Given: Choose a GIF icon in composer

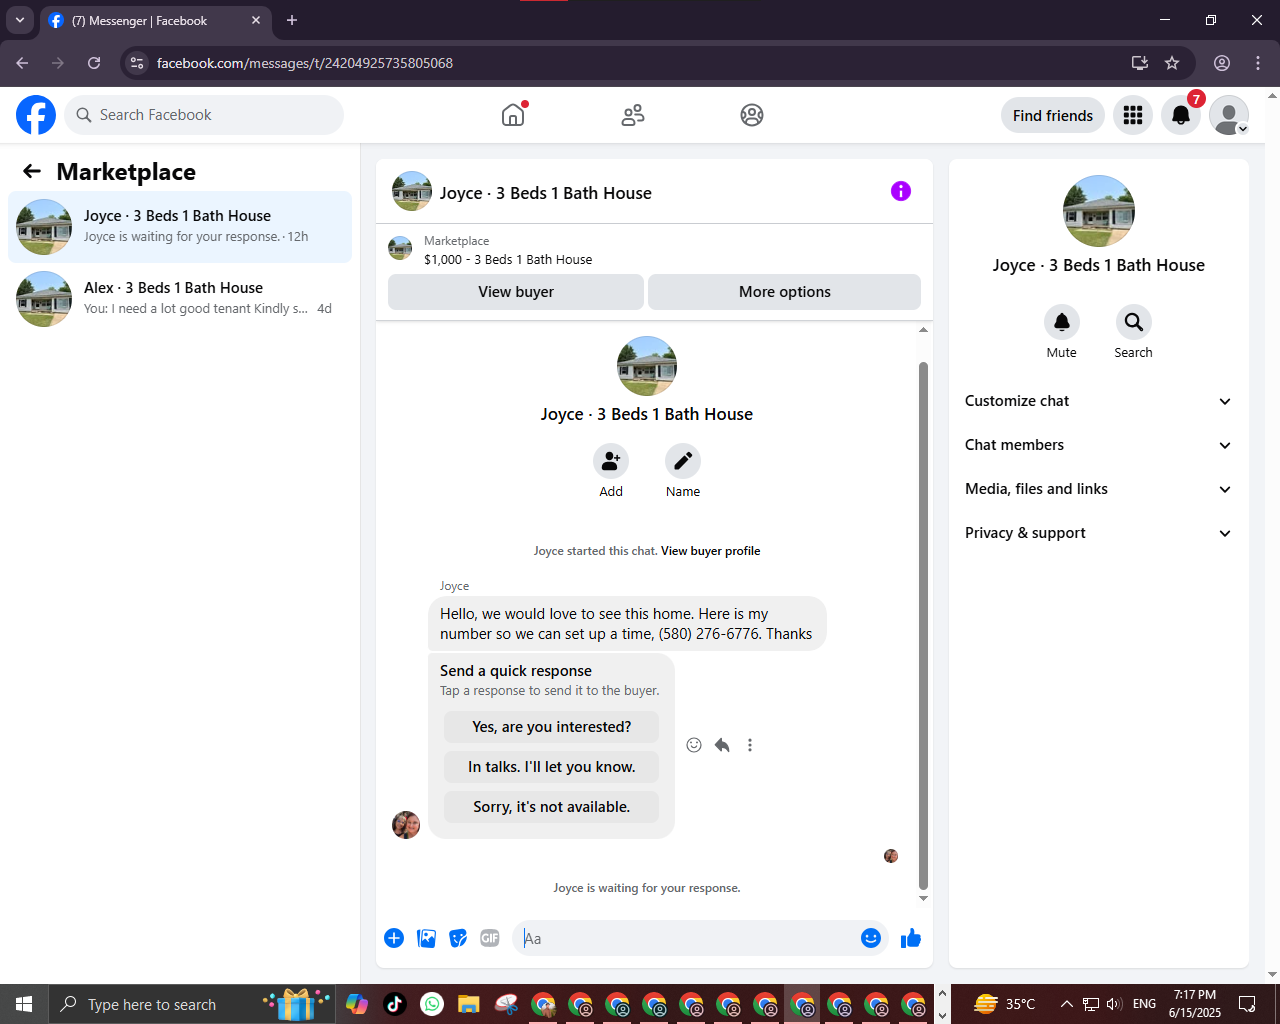Looking at the screenshot, I should pyautogui.click(x=490, y=938).
